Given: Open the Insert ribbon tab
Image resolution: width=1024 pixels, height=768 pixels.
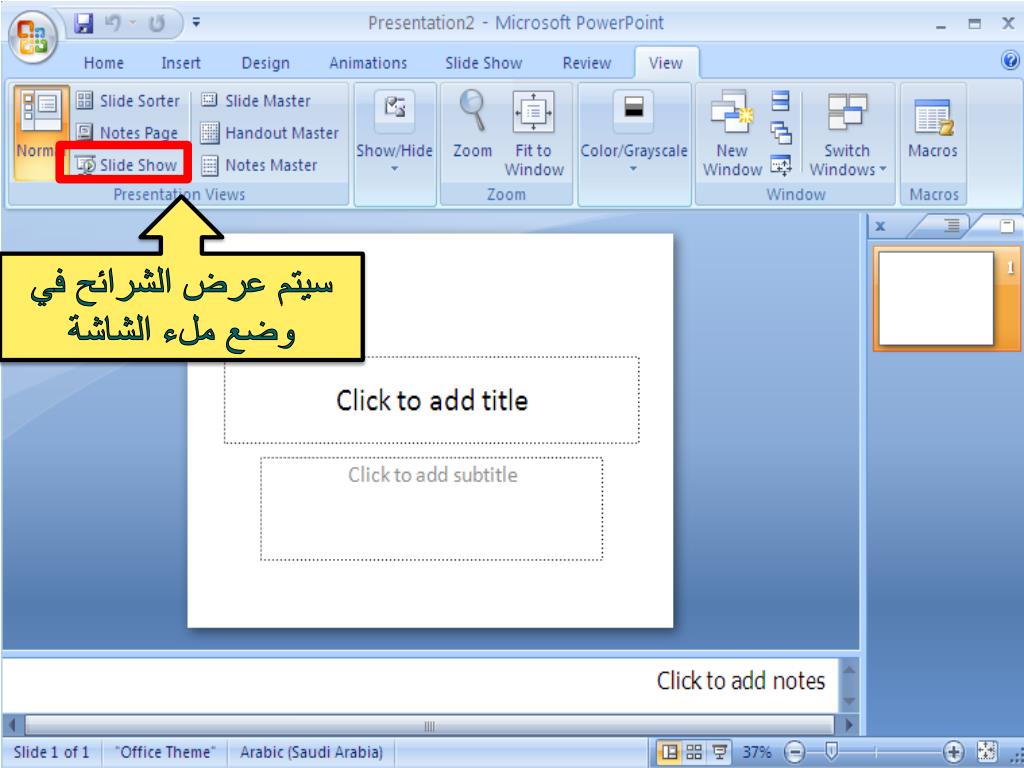Looking at the screenshot, I should tap(181, 63).
